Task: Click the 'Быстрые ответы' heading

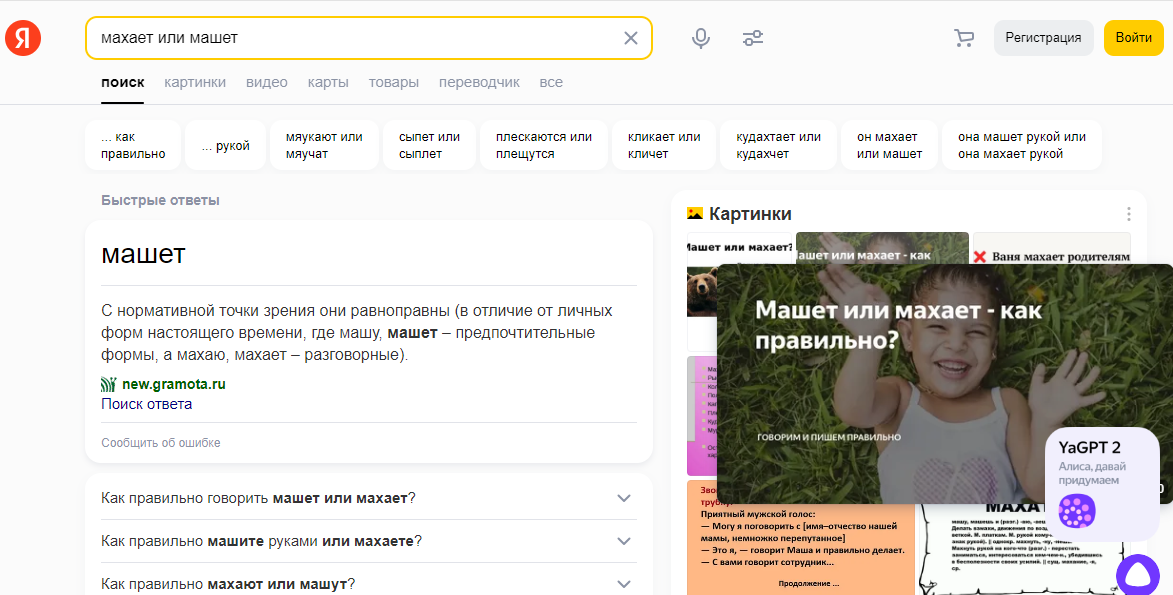Action: [160, 201]
